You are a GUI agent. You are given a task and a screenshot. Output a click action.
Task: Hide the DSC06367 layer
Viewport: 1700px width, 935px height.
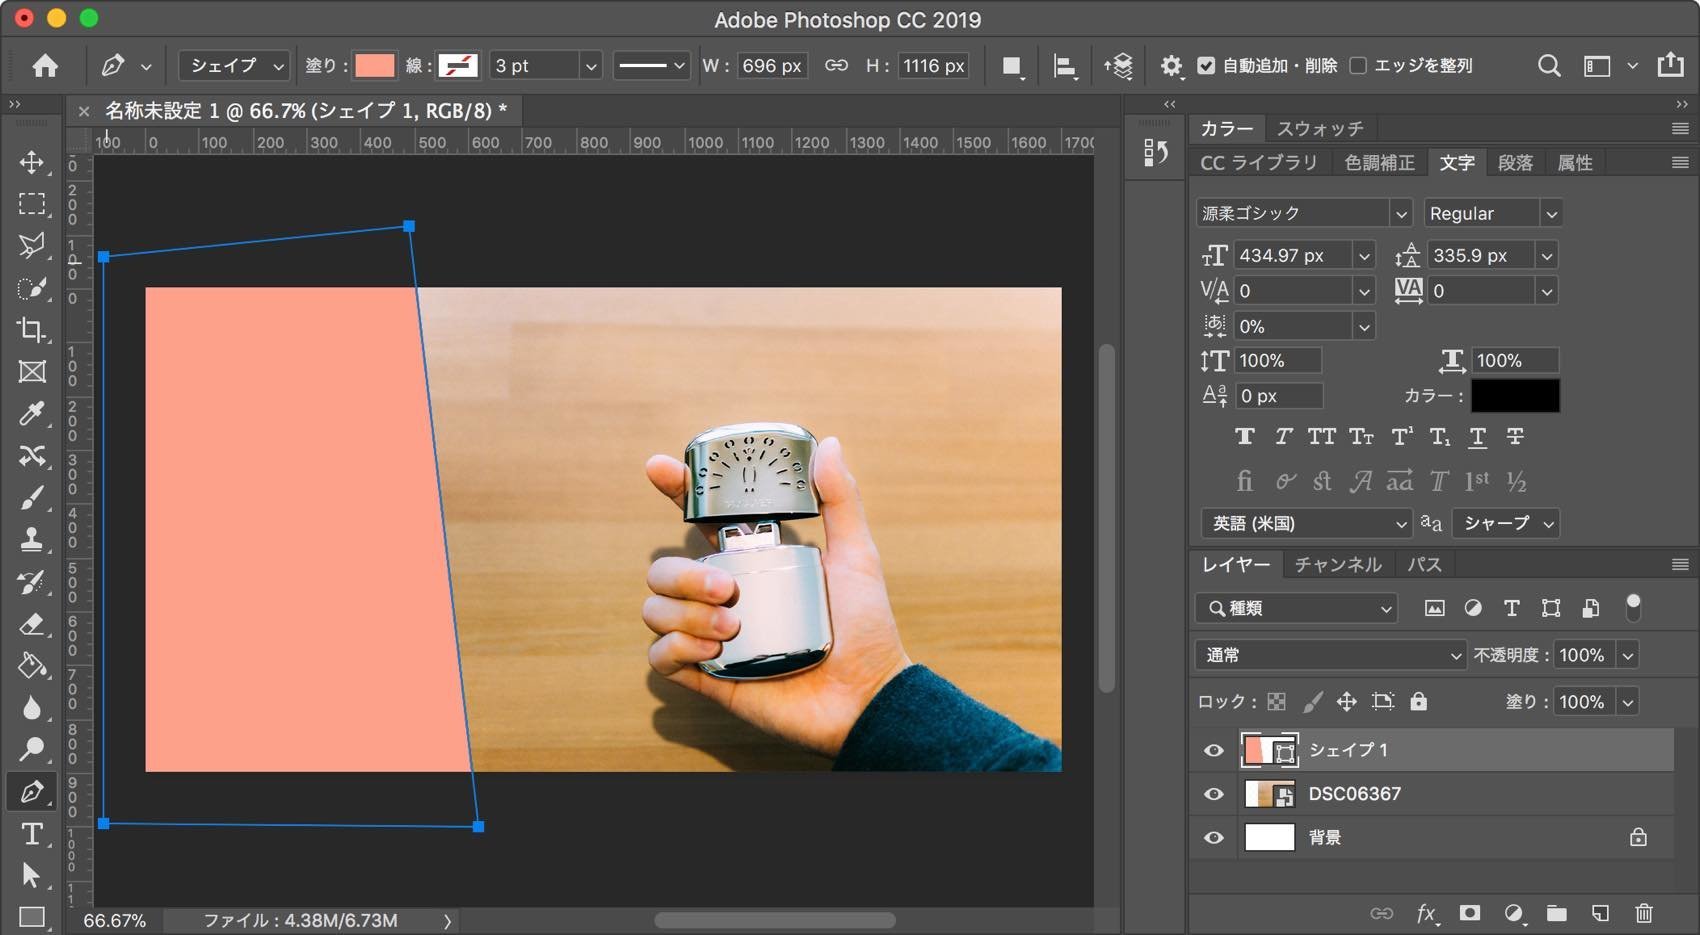1214,794
